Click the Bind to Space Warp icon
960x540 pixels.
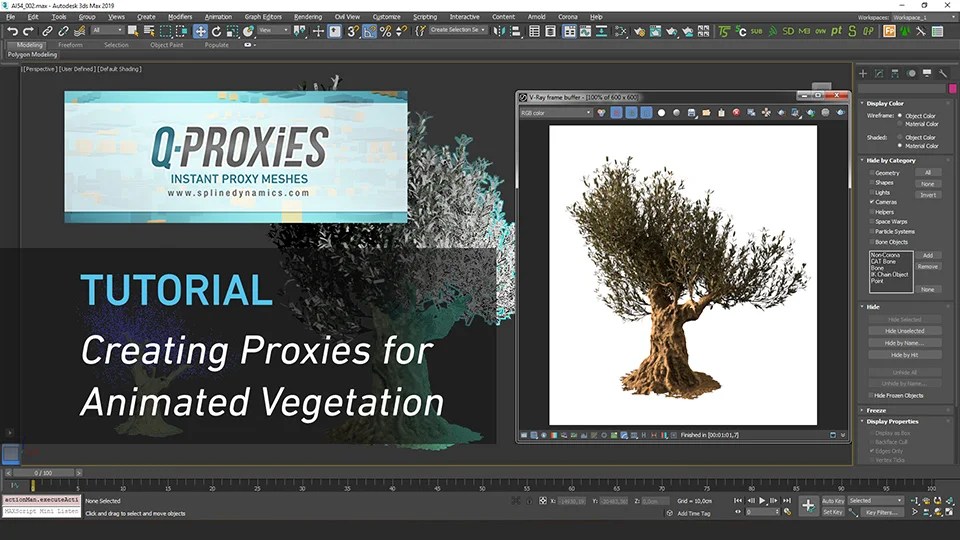[x=79, y=31]
